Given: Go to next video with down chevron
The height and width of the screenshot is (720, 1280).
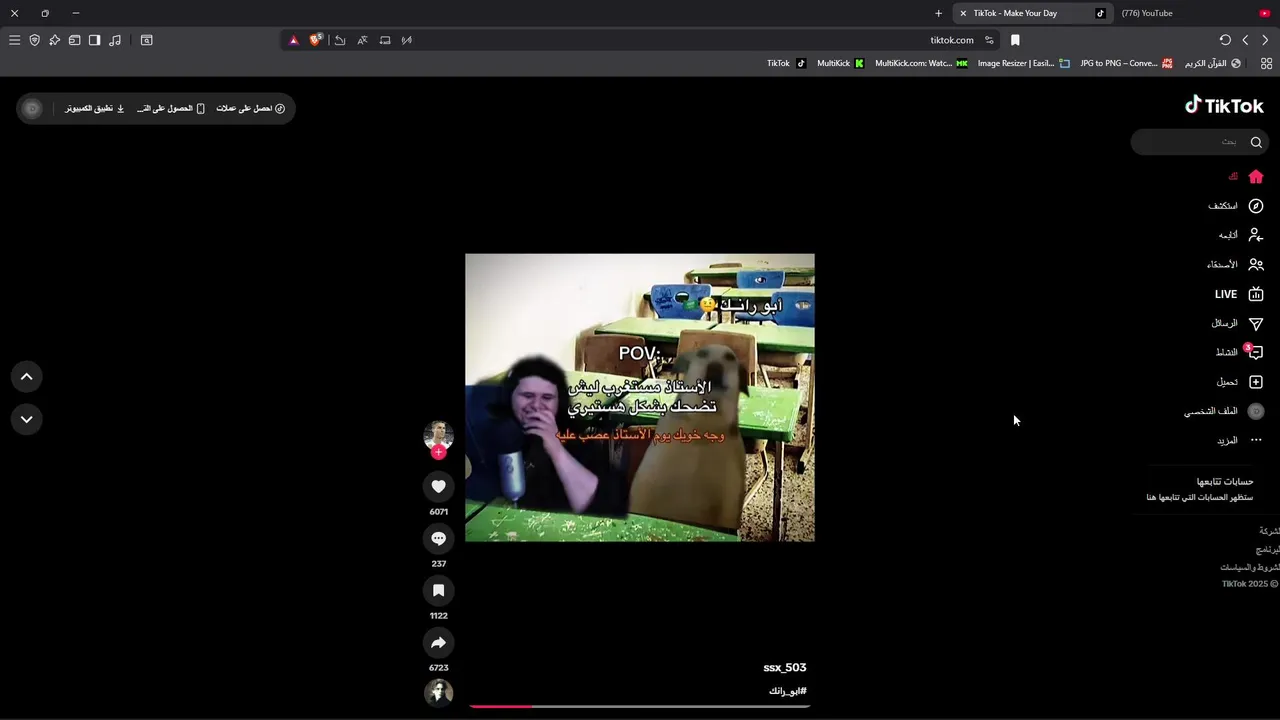Looking at the screenshot, I should click(27, 419).
